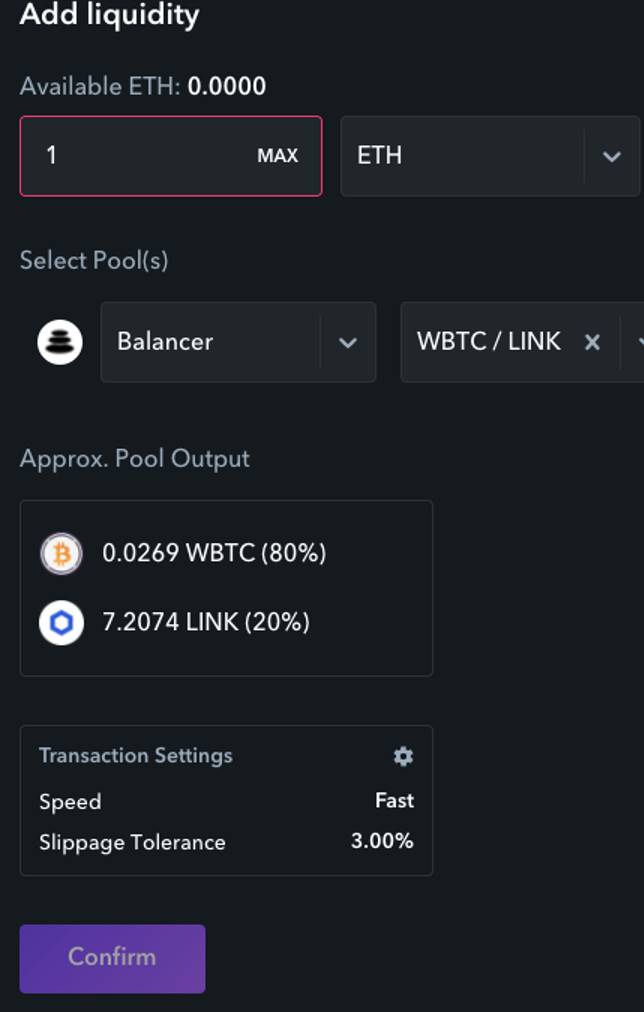Click MAX to use full balance
This screenshot has width=644, height=1012.
point(277,156)
